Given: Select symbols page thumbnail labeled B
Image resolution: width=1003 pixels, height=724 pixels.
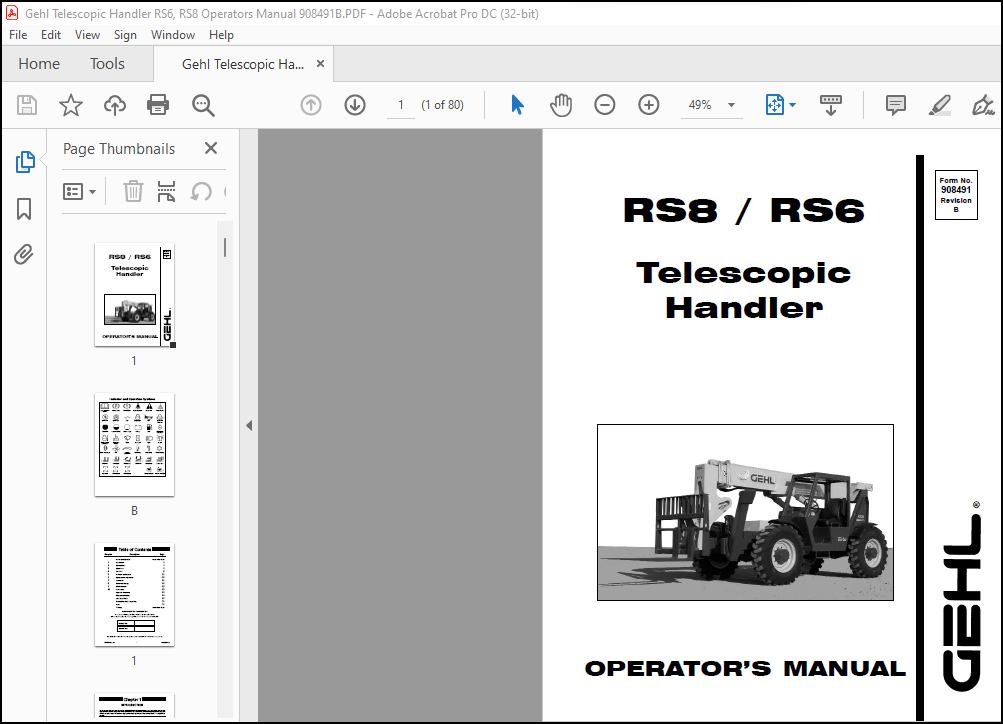Looking at the screenshot, I should click(134, 445).
